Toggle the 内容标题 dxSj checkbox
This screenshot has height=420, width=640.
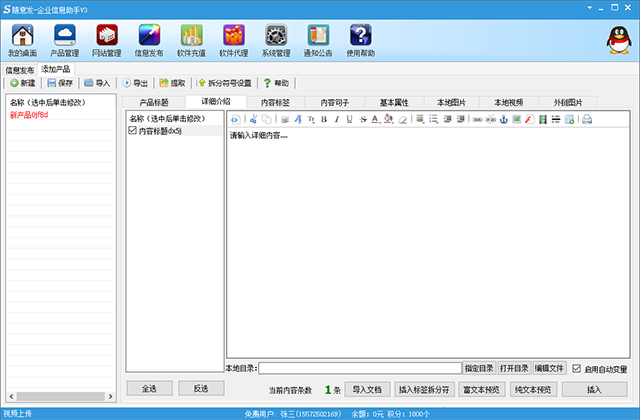[132, 130]
